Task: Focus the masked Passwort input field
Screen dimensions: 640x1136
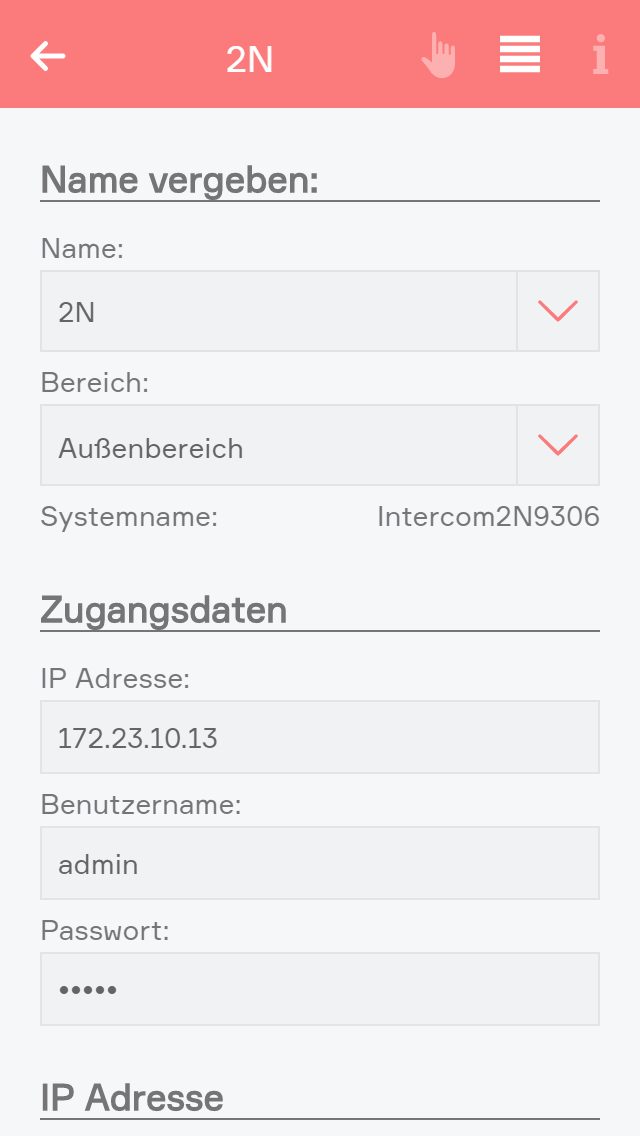Action: pyautogui.click(x=320, y=989)
